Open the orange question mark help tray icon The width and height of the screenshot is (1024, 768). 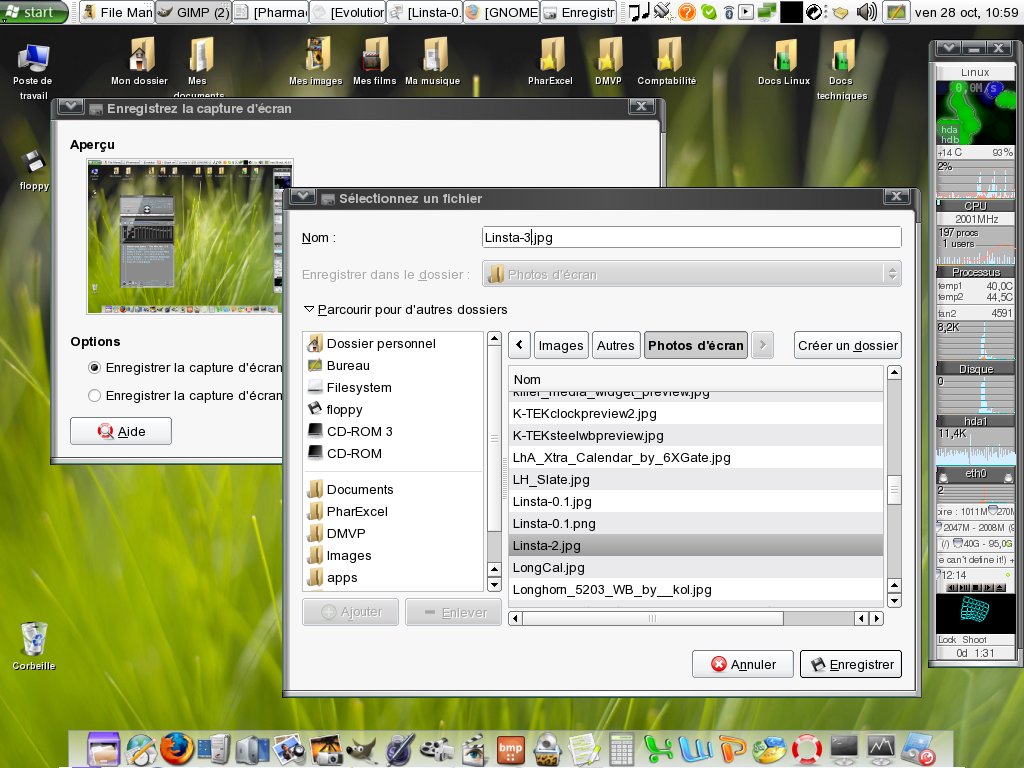[686, 12]
